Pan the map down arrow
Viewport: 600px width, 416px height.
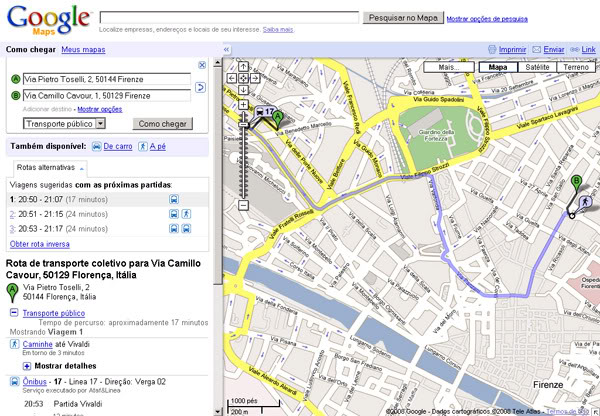click(x=243, y=90)
